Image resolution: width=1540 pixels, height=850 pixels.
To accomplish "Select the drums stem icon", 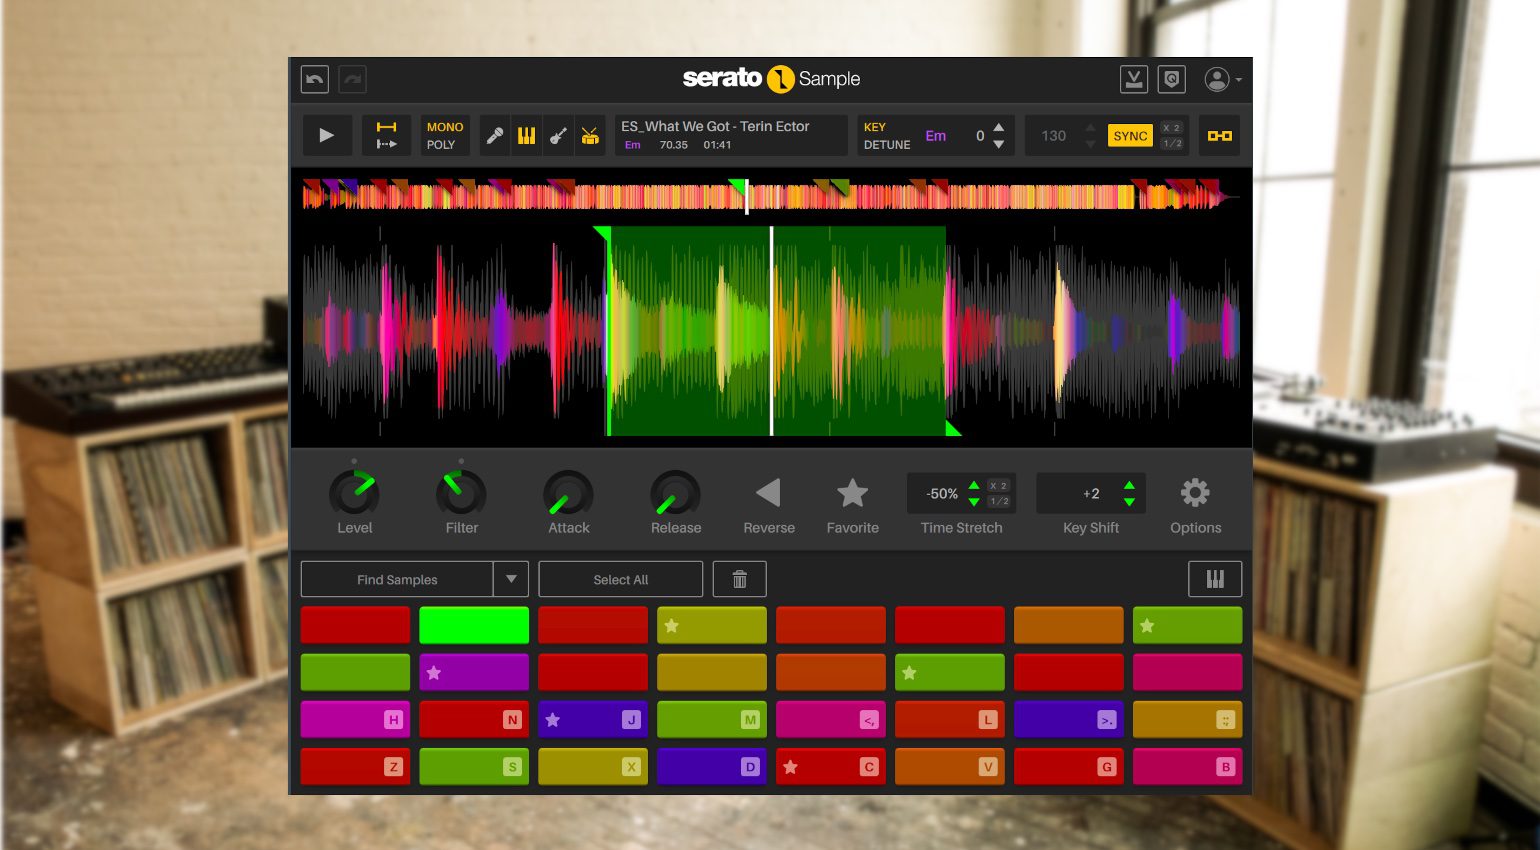I will [x=590, y=136].
